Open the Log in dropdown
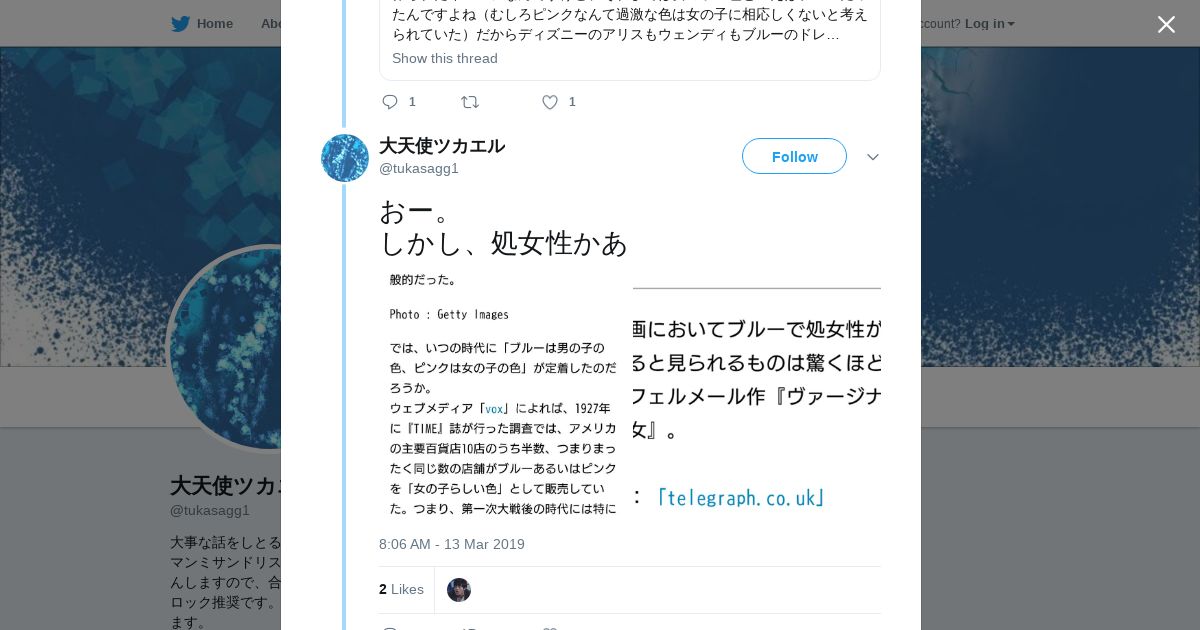The width and height of the screenshot is (1200, 630). click(x=989, y=24)
